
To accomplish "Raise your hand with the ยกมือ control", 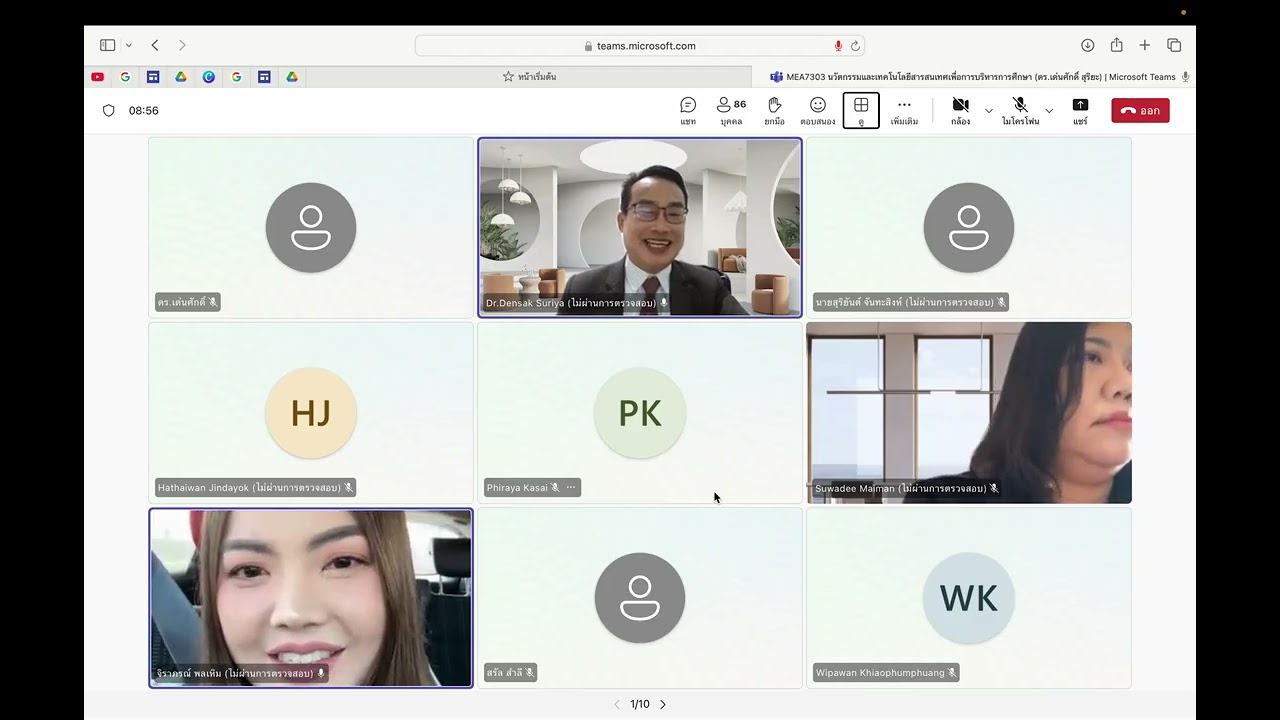I will (x=774, y=111).
